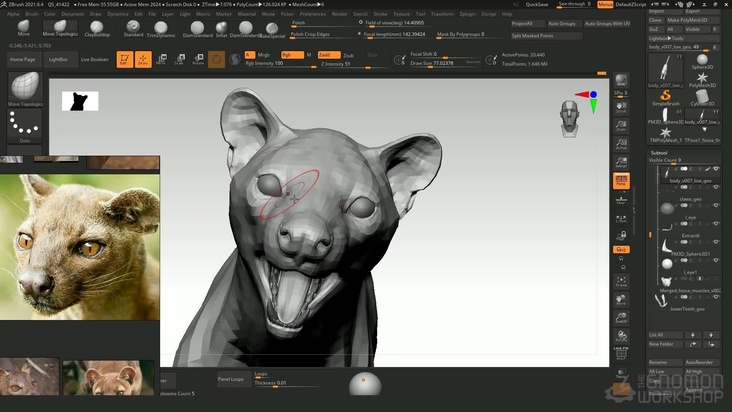
Task: Click the Rotate transform icon
Action: click(x=198, y=60)
